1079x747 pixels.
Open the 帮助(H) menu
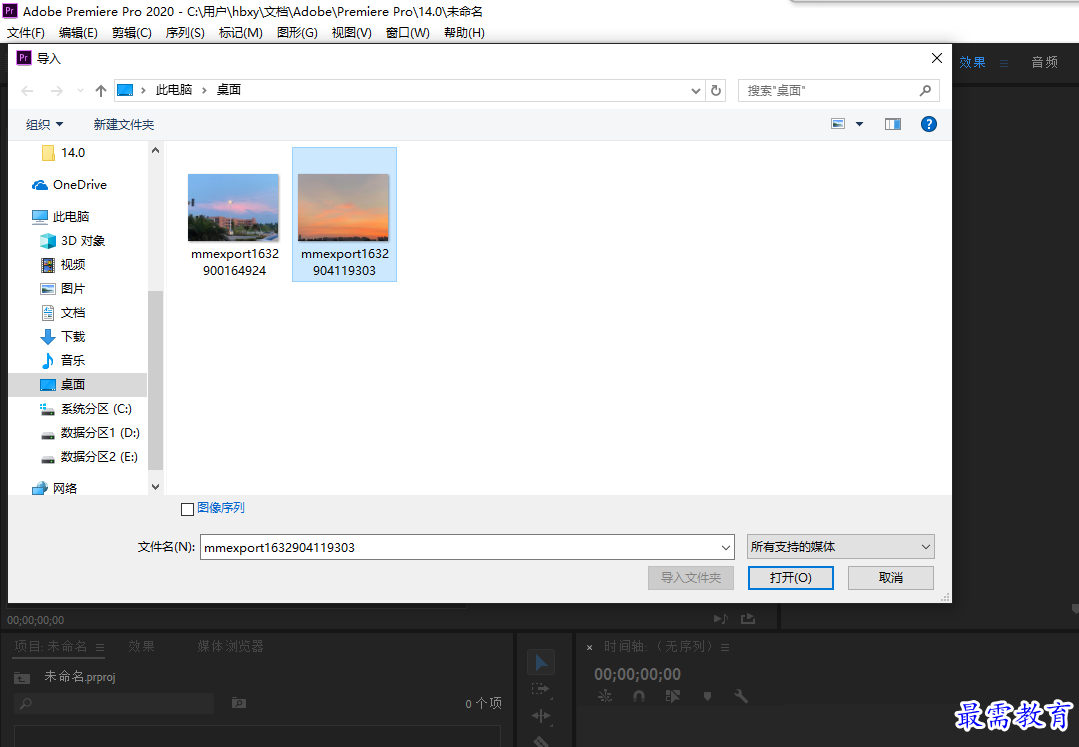[464, 33]
